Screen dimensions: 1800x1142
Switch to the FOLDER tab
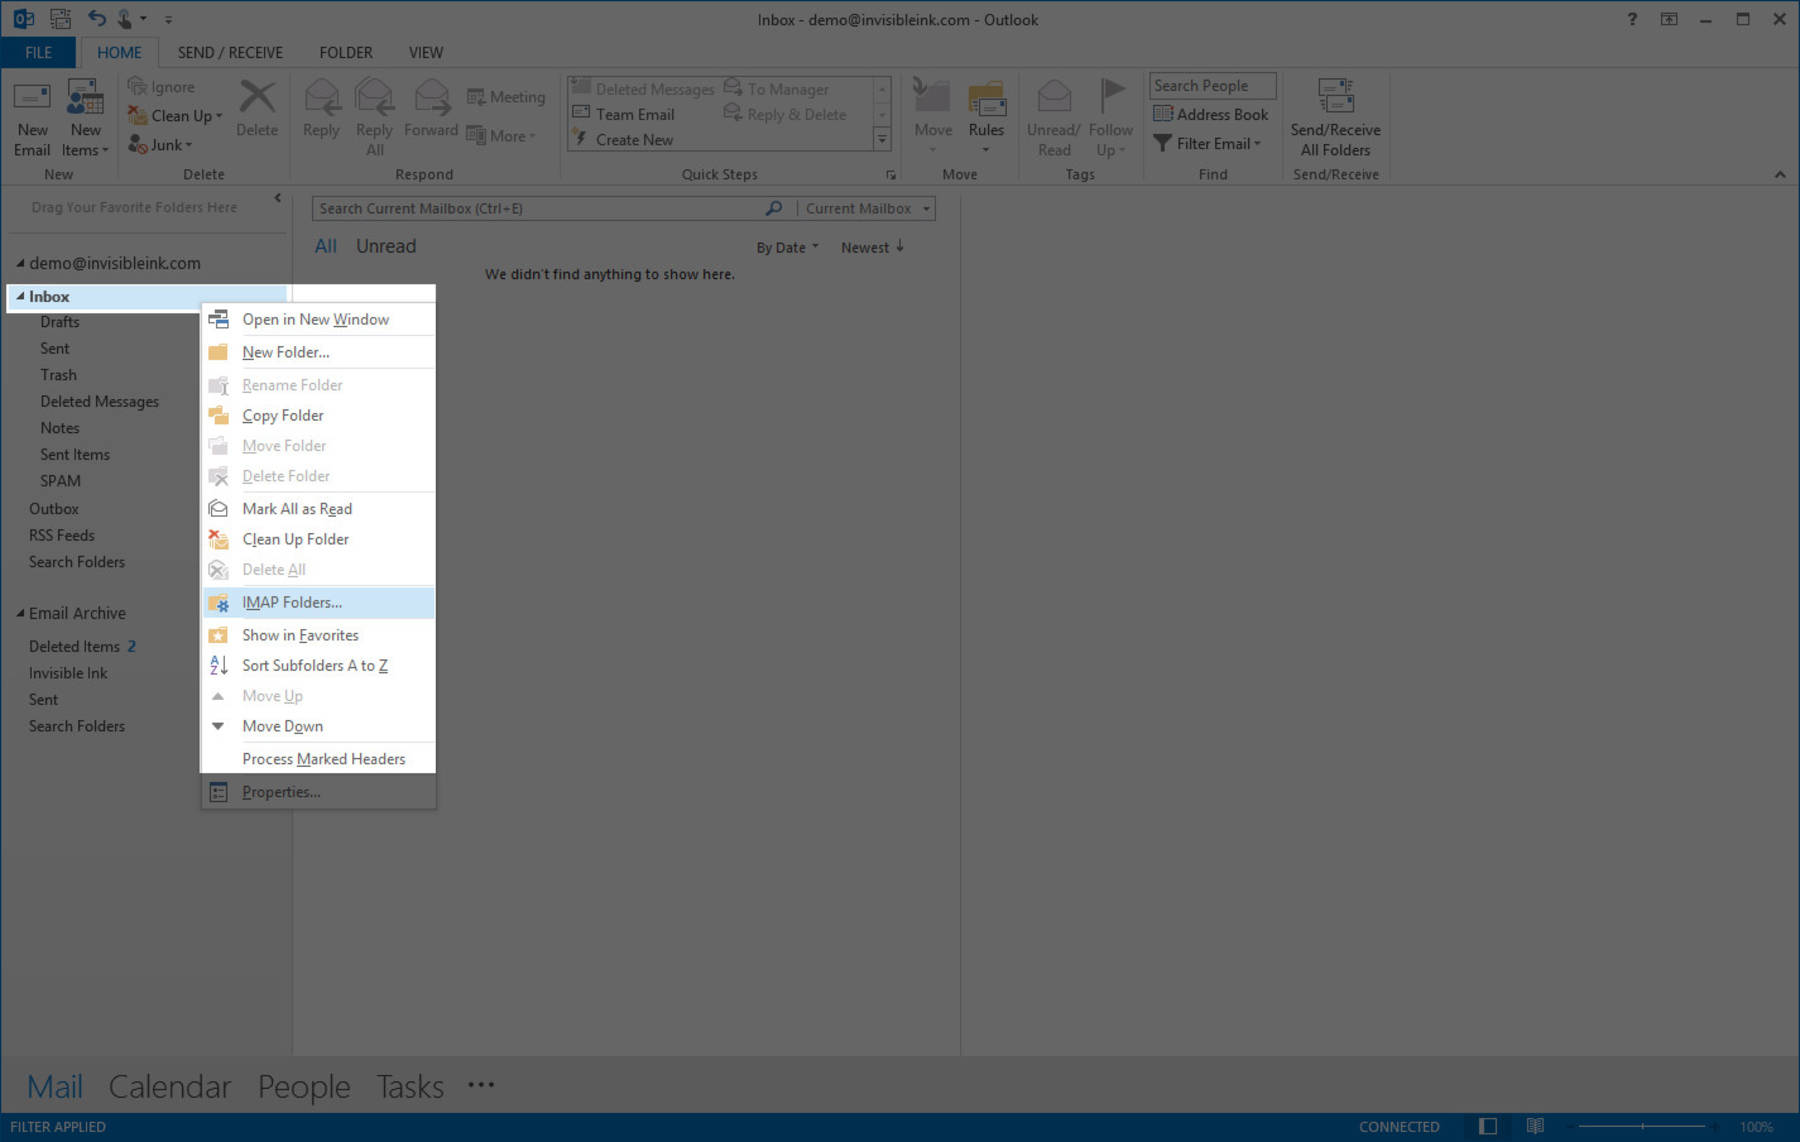346,52
